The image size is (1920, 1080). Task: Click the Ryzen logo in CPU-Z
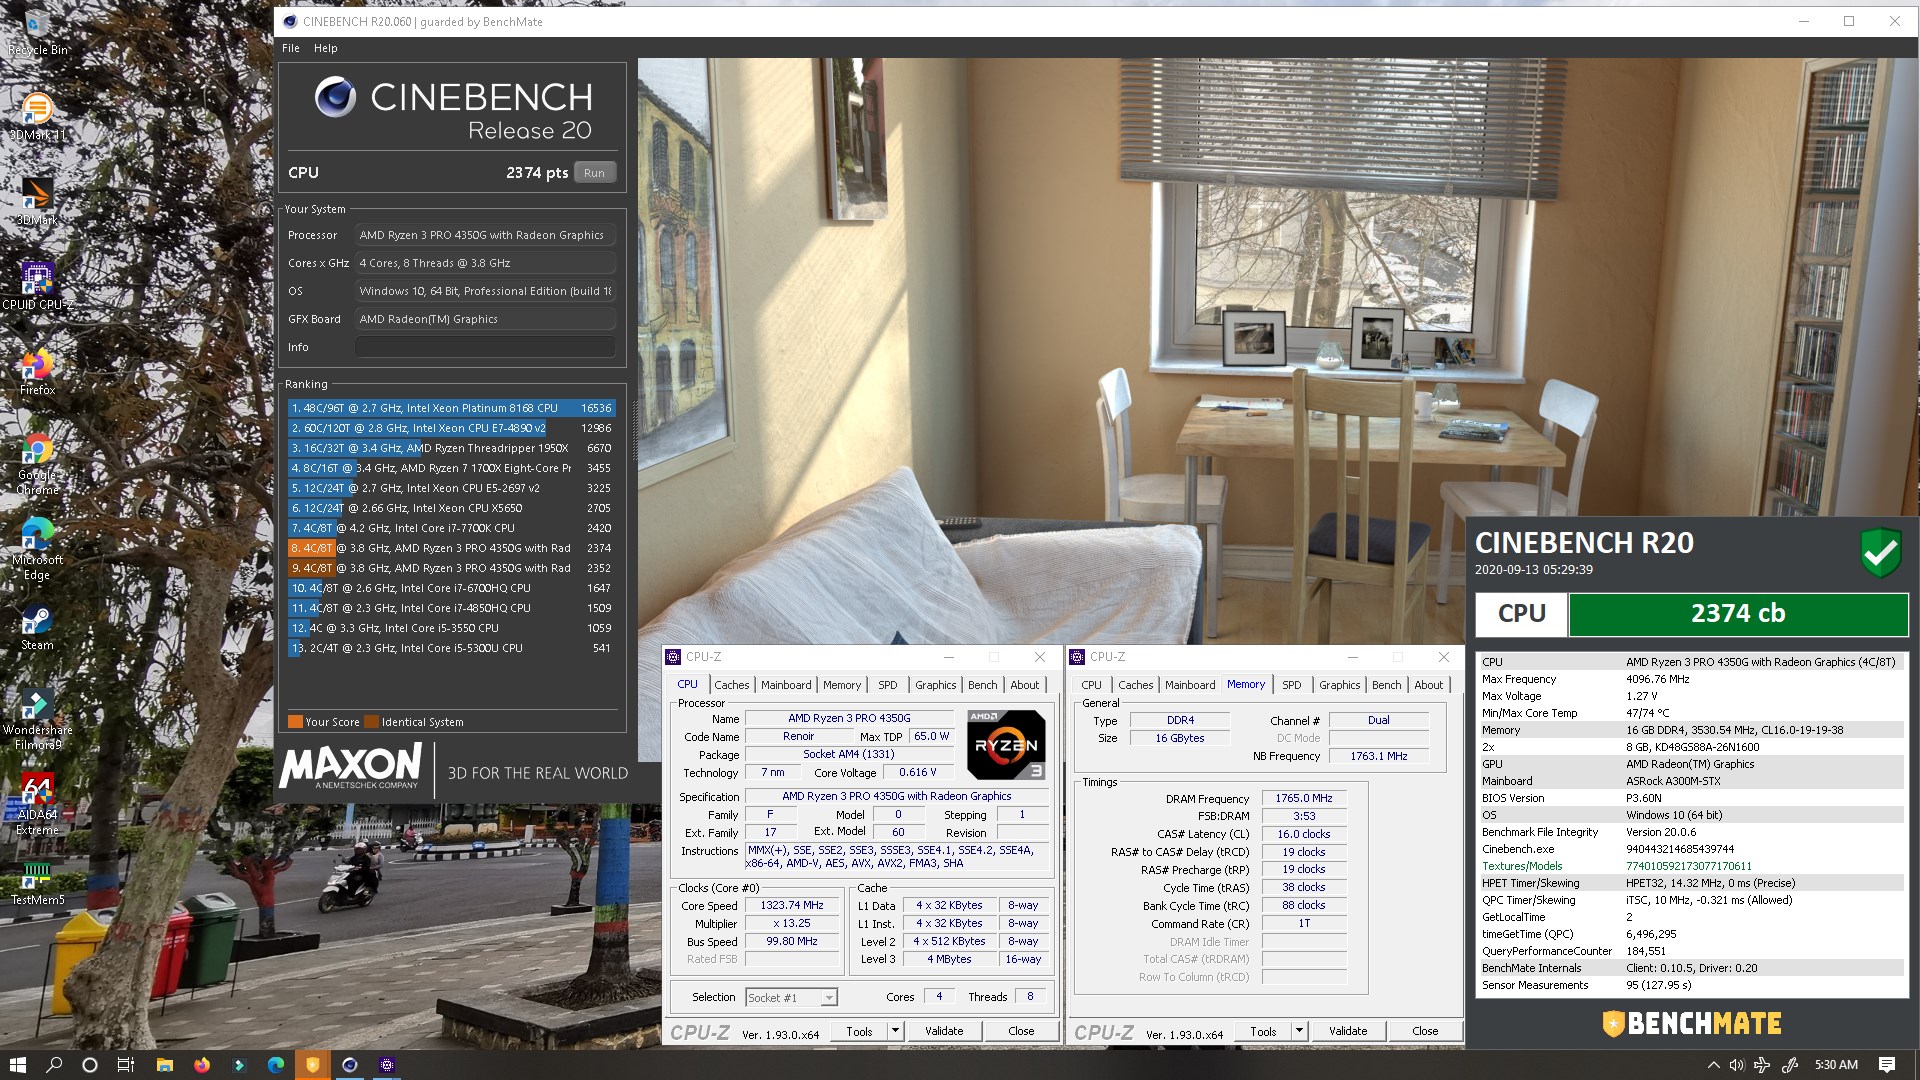[1006, 745]
